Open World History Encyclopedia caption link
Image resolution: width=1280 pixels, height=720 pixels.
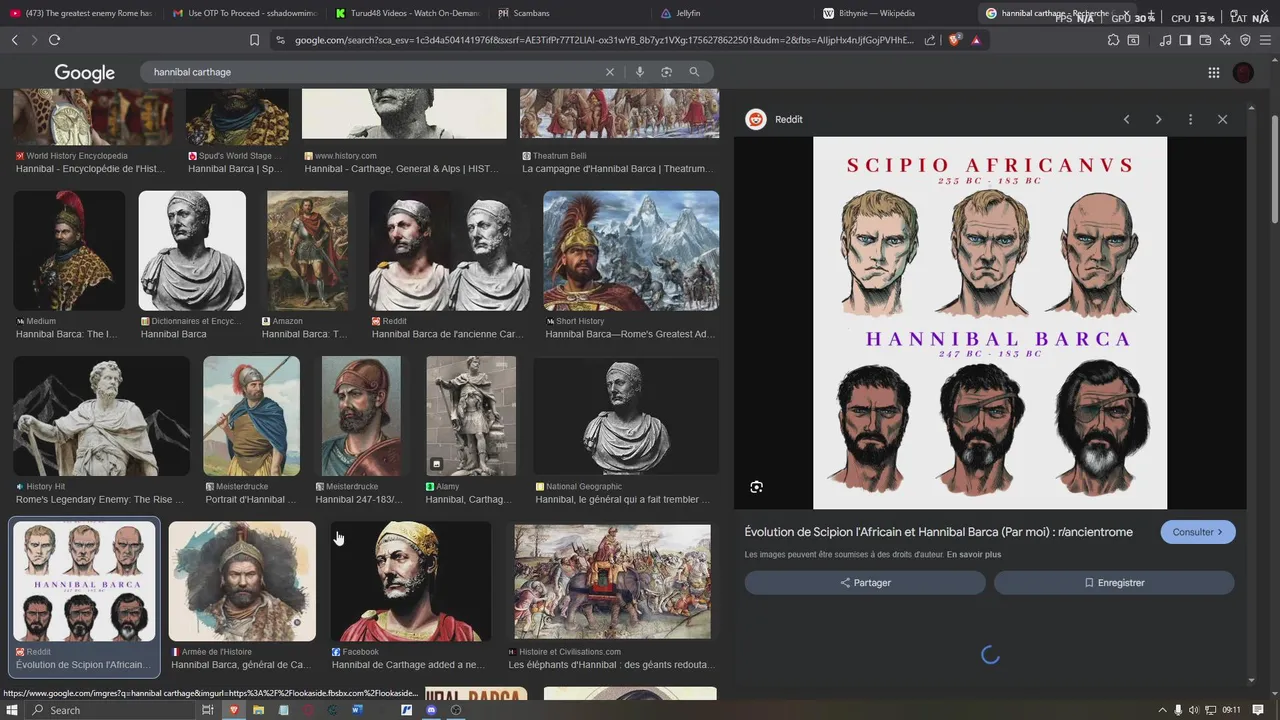[90, 169]
